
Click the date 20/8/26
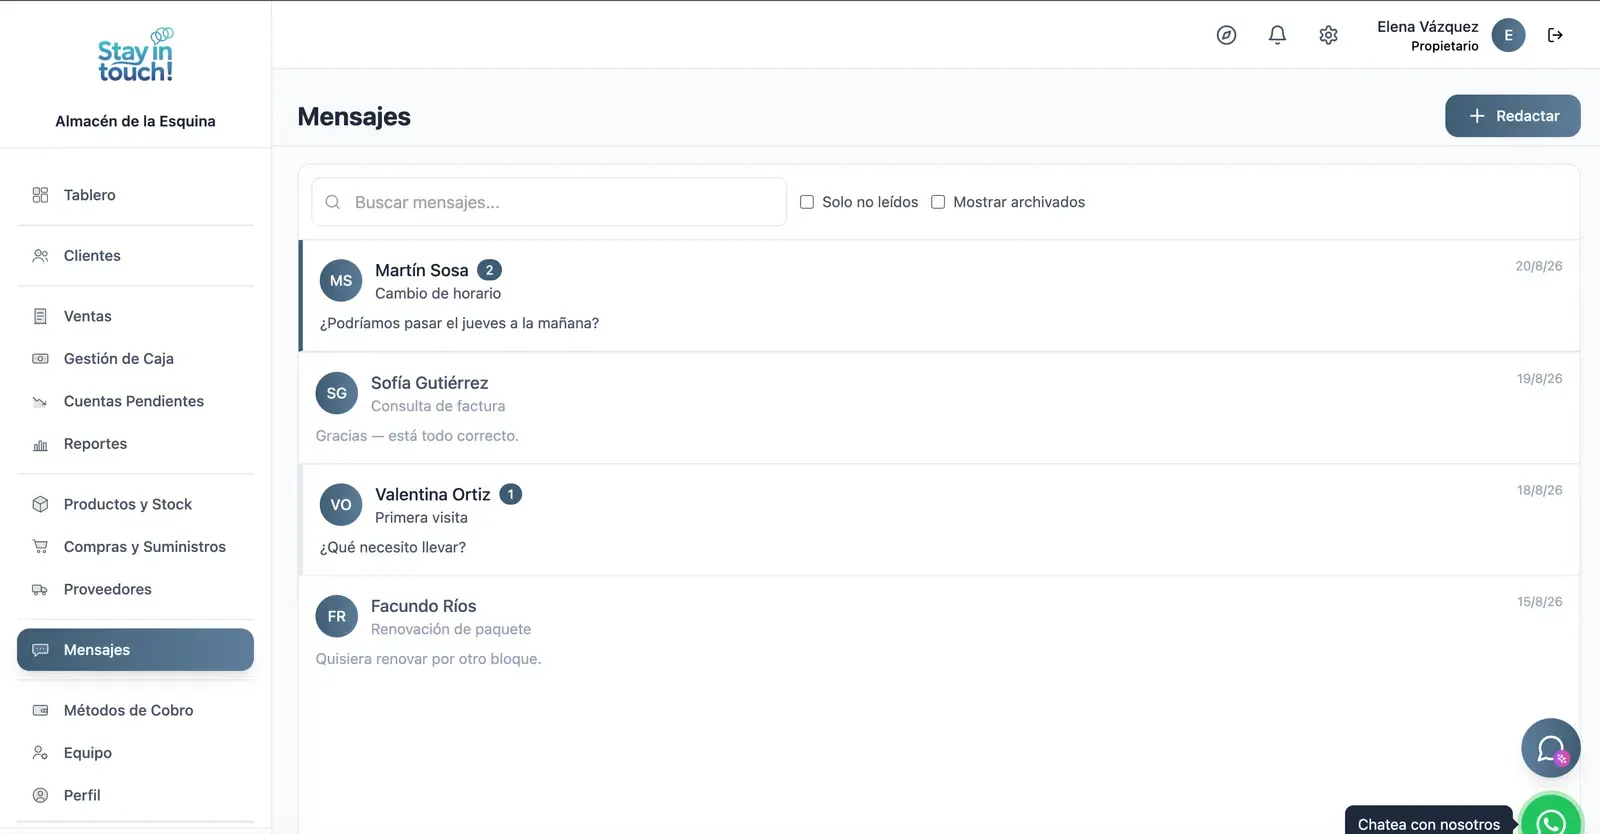[x=1538, y=266]
